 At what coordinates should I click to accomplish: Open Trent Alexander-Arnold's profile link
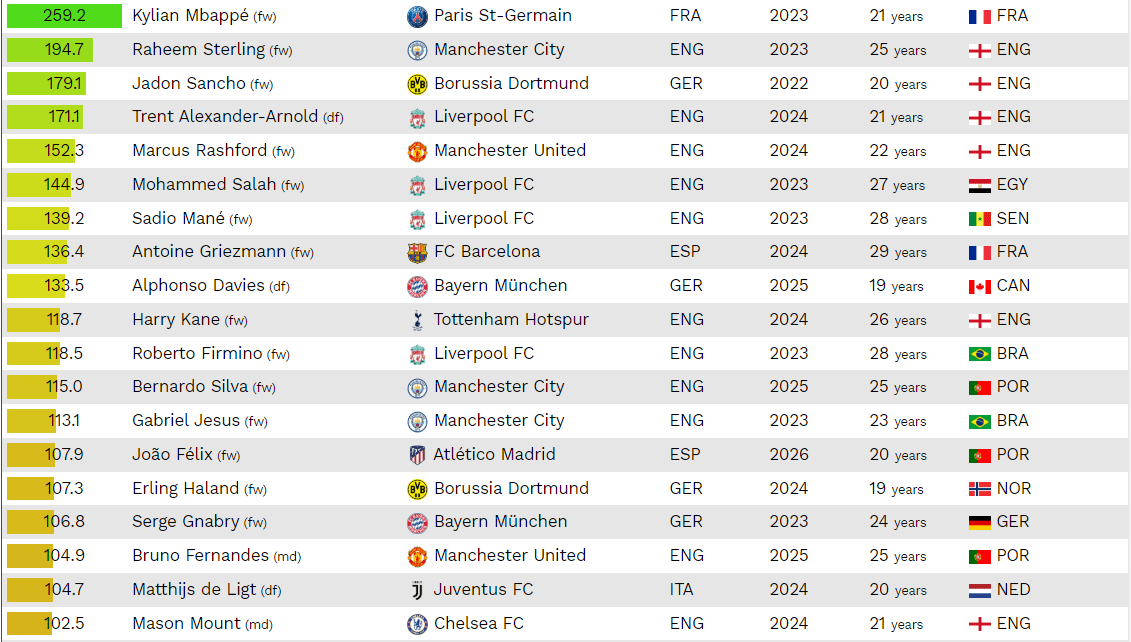click(225, 117)
